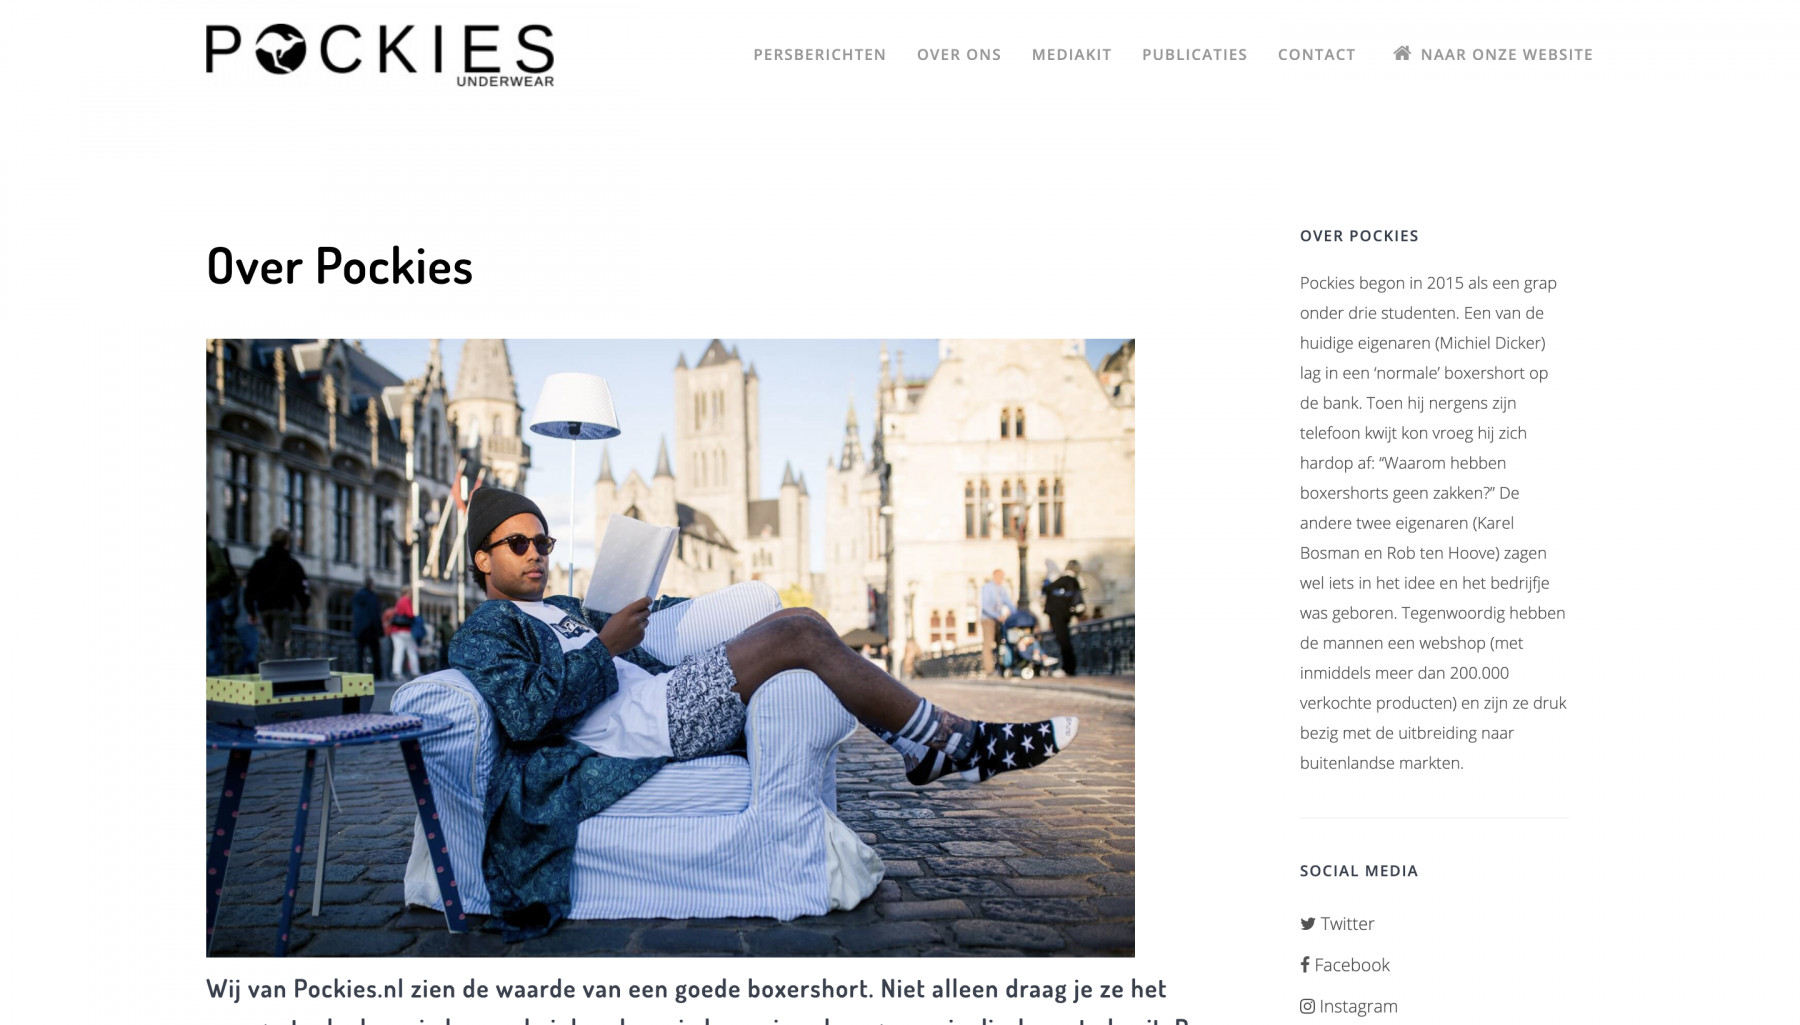Open the Mediakit section

1071,55
